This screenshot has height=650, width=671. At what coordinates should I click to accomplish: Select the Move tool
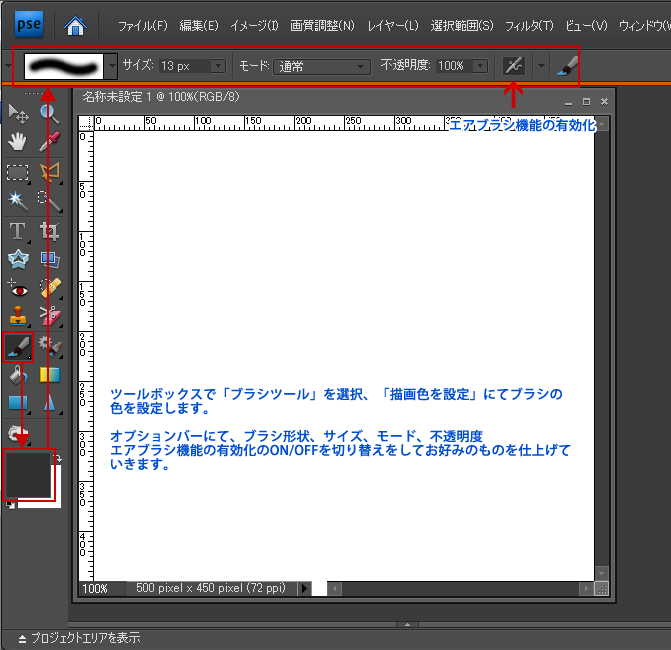click(17, 113)
